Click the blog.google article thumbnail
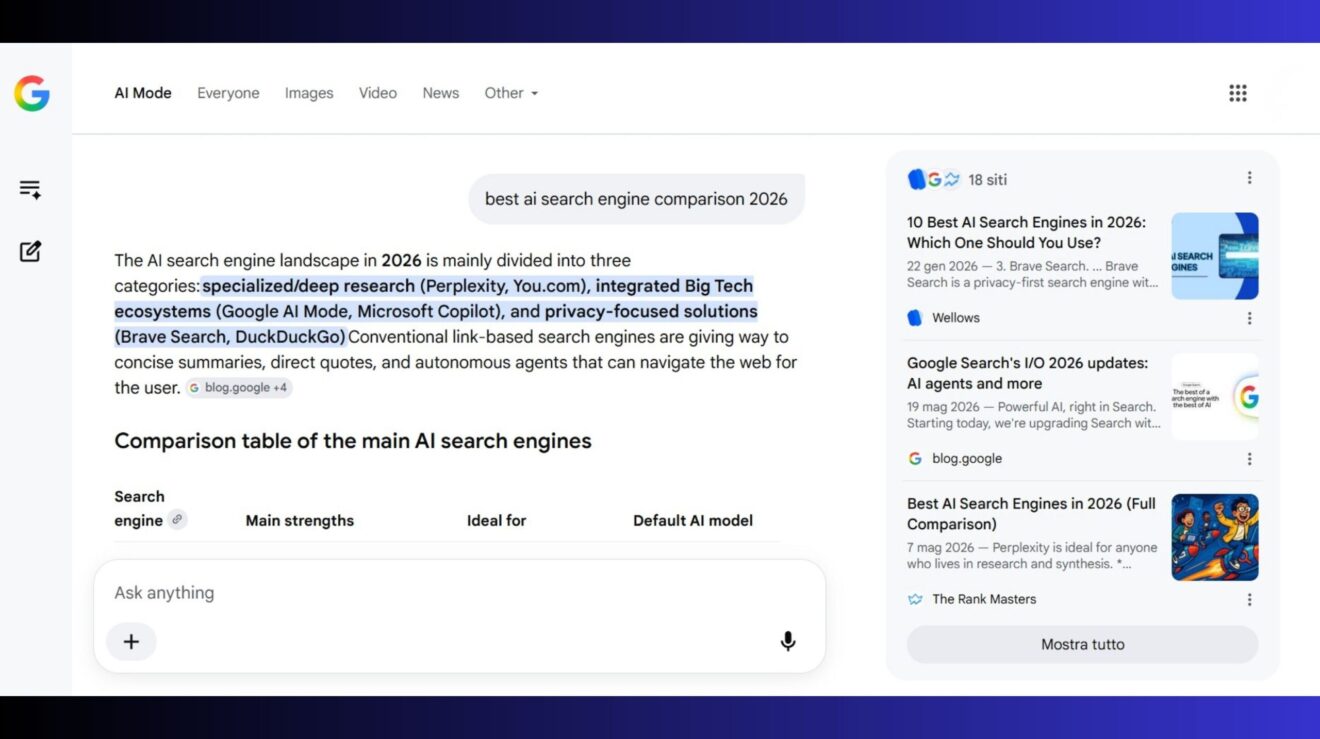Screen dimensions: 1320x739 tap(1215, 397)
